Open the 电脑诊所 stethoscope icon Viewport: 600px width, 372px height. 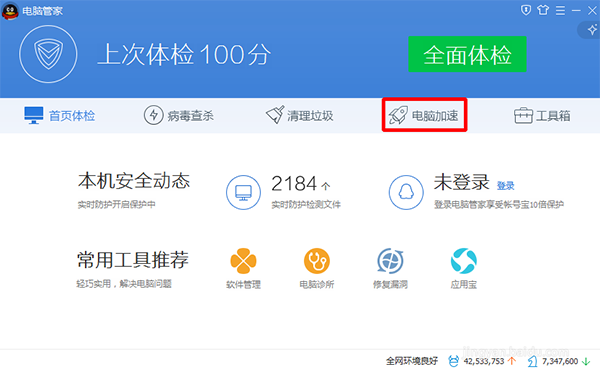(x=317, y=261)
